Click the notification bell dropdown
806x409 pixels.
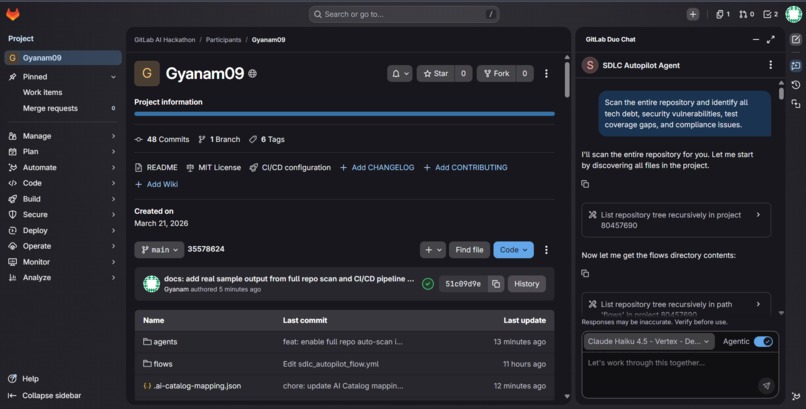coord(399,73)
